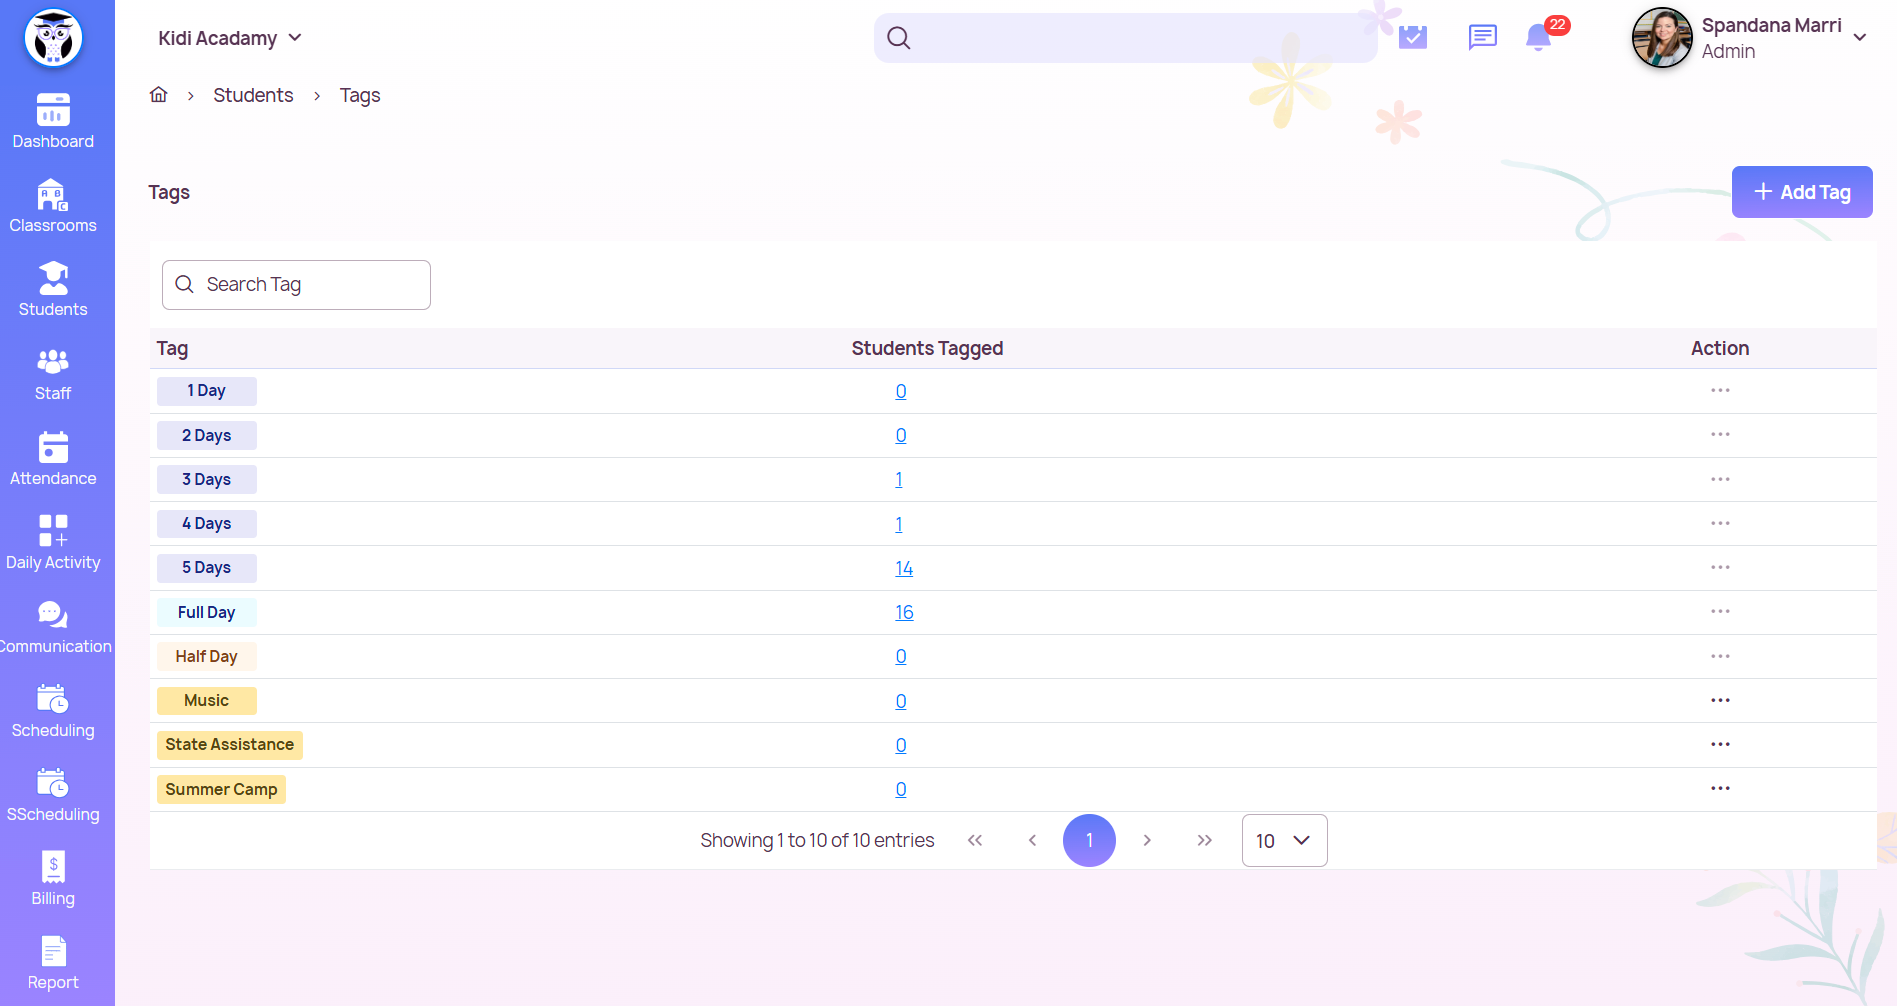Open action menu for Music tag

(x=1720, y=701)
